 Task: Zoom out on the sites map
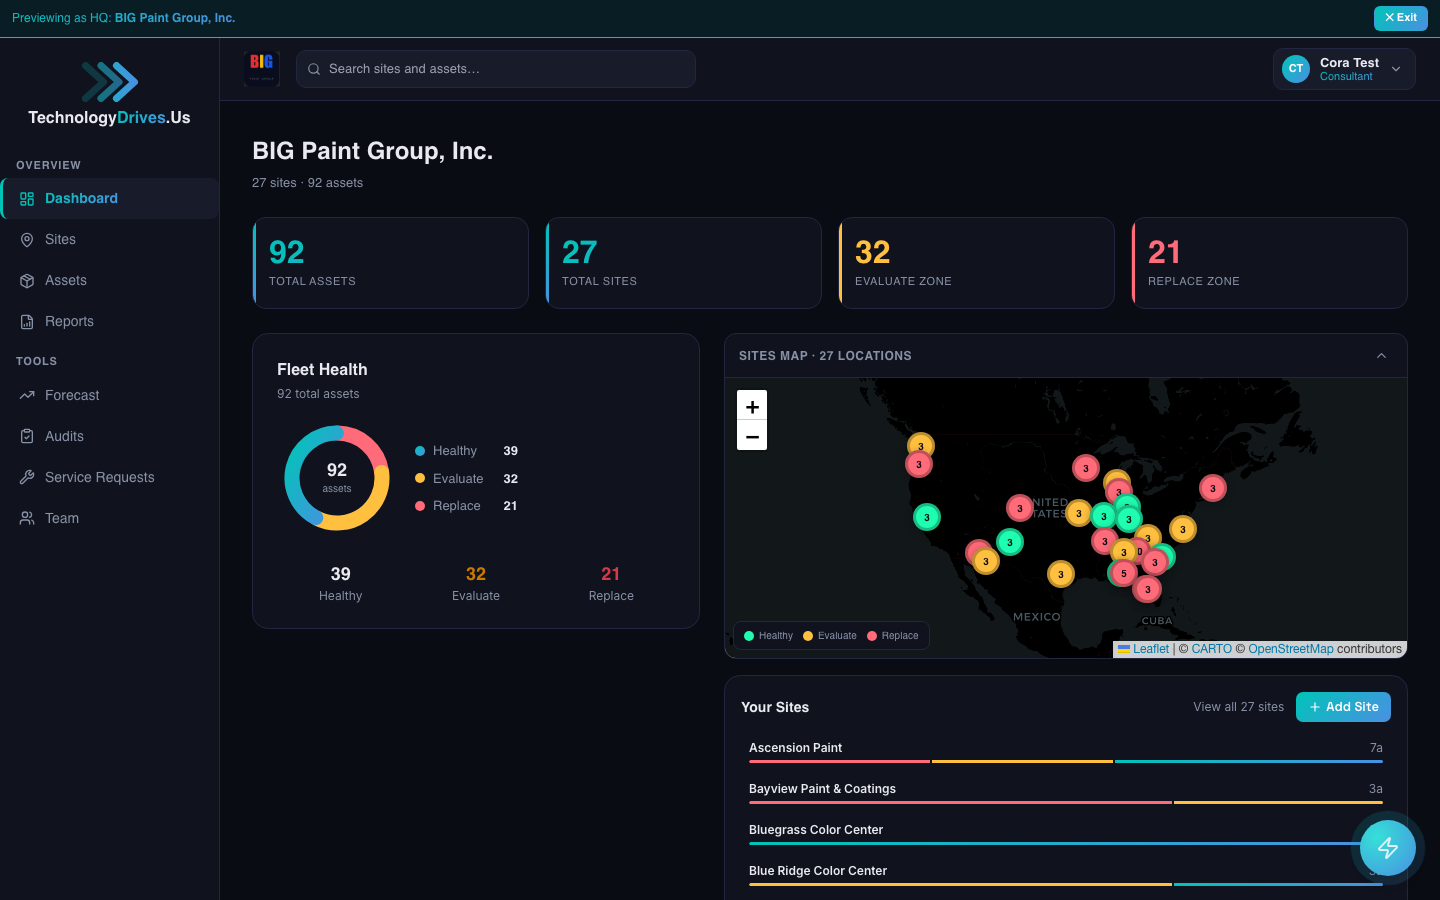752,436
